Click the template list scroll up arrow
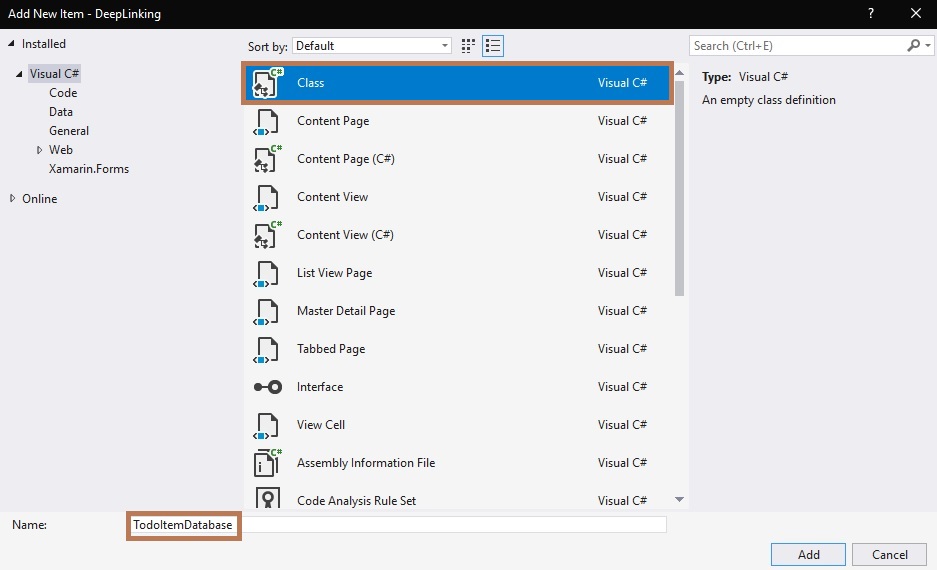 679,73
